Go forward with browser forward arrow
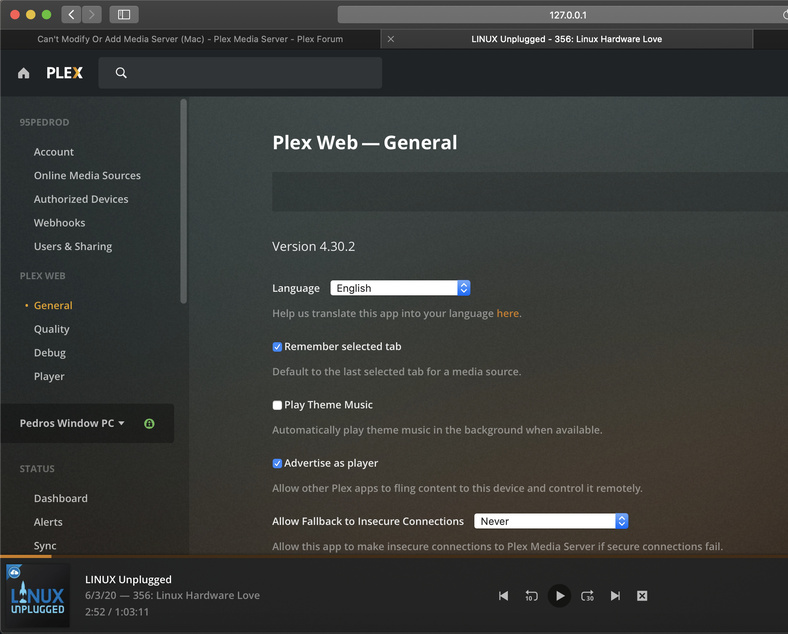The width and height of the screenshot is (788, 634). [91, 15]
